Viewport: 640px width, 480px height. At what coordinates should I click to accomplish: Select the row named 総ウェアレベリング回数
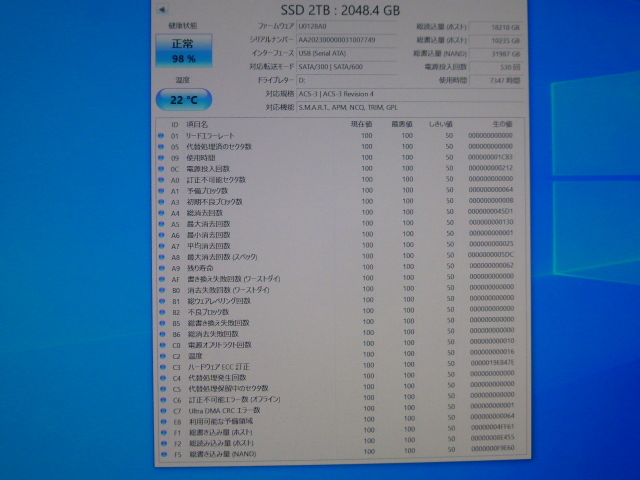coord(342,301)
